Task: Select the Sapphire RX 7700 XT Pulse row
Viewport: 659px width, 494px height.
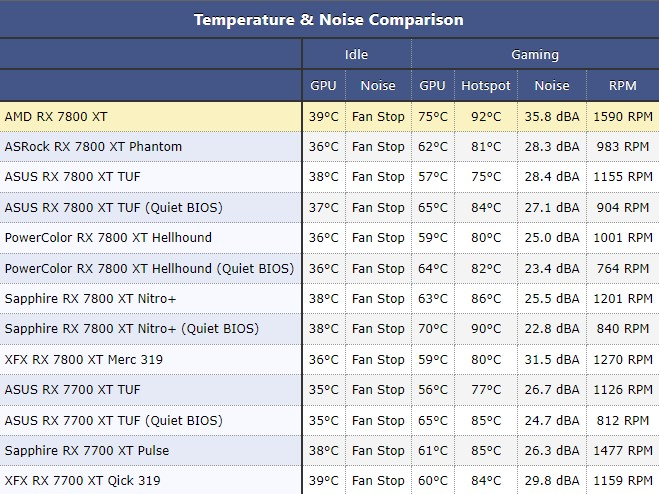Action: [330, 450]
